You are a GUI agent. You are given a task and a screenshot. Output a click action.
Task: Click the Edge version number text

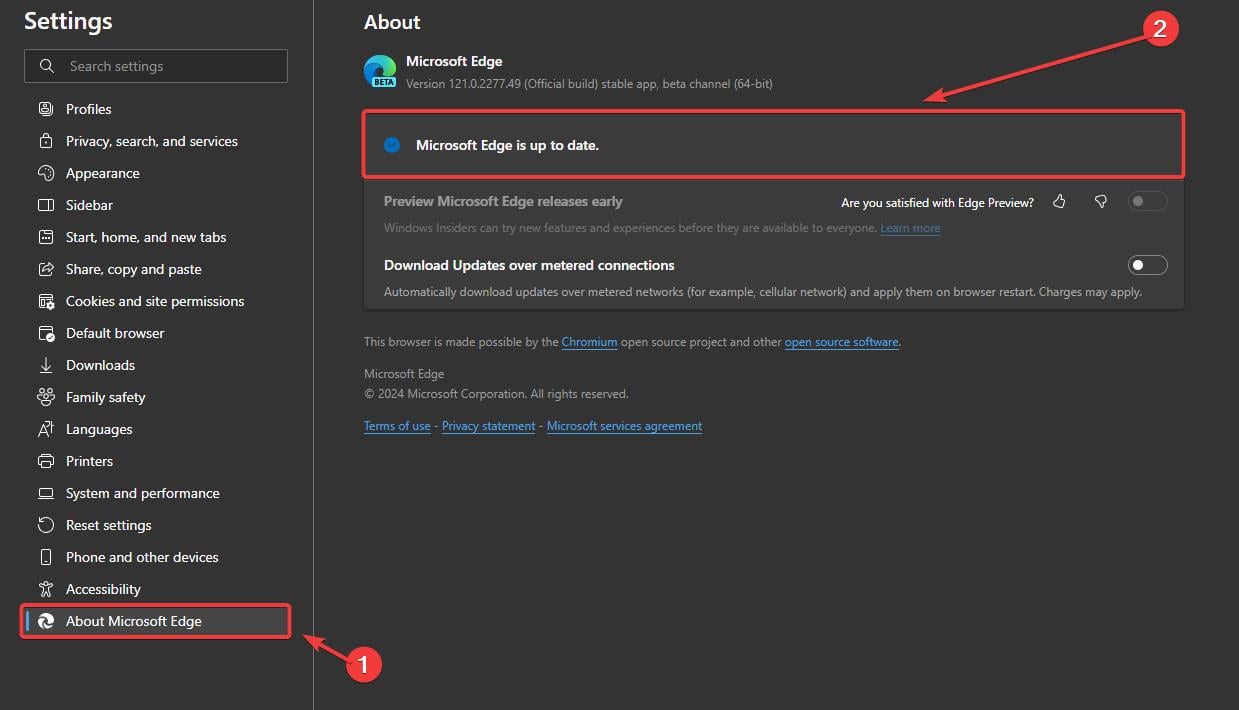point(589,84)
